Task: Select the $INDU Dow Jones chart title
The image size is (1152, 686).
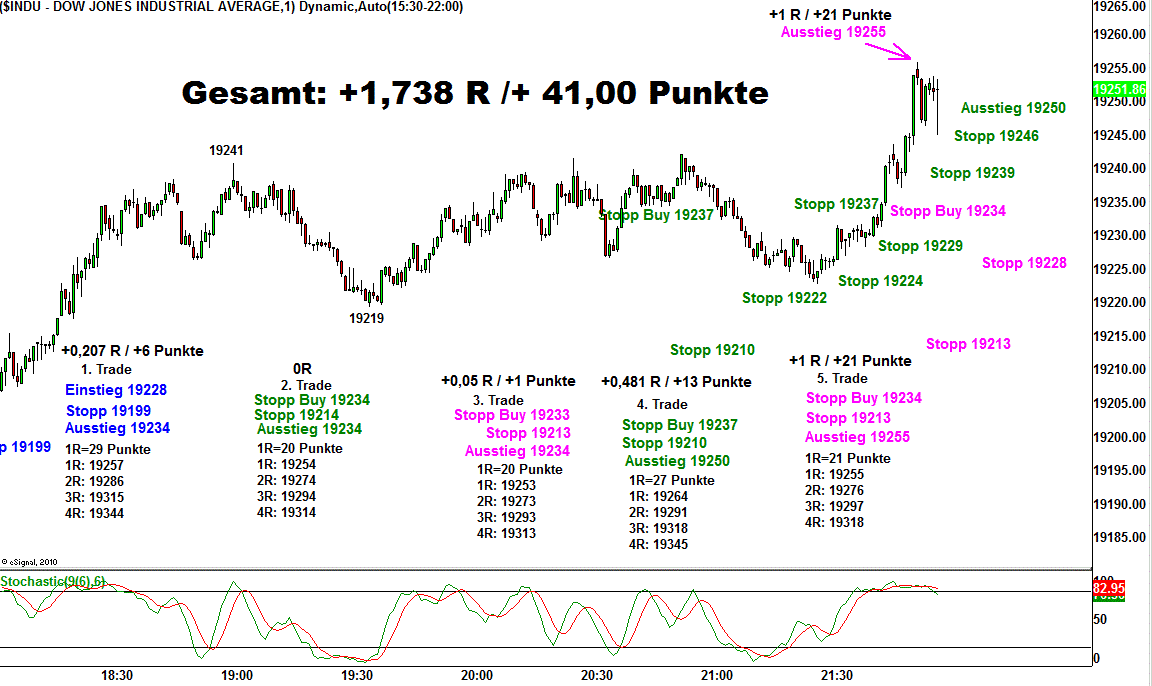Action: tap(141, 7)
